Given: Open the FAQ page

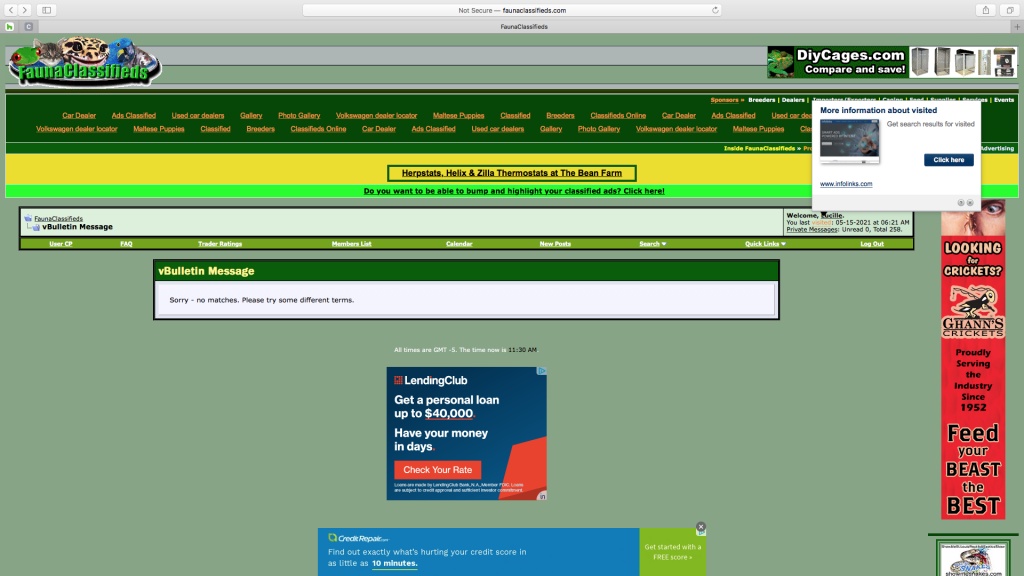Looking at the screenshot, I should pyautogui.click(x=126, y=244).
